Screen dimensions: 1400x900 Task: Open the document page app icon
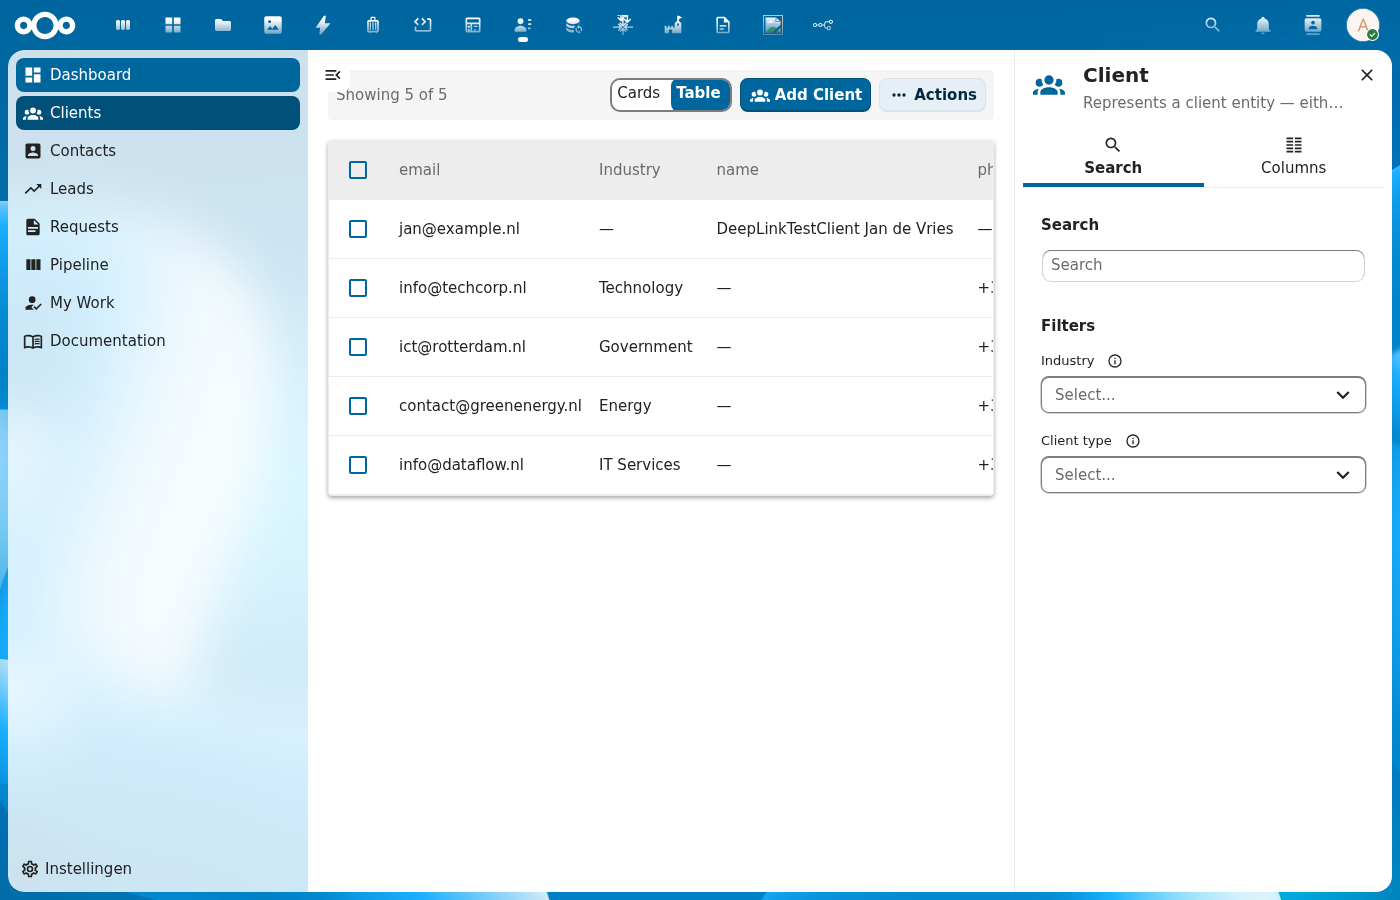(723, 25)
